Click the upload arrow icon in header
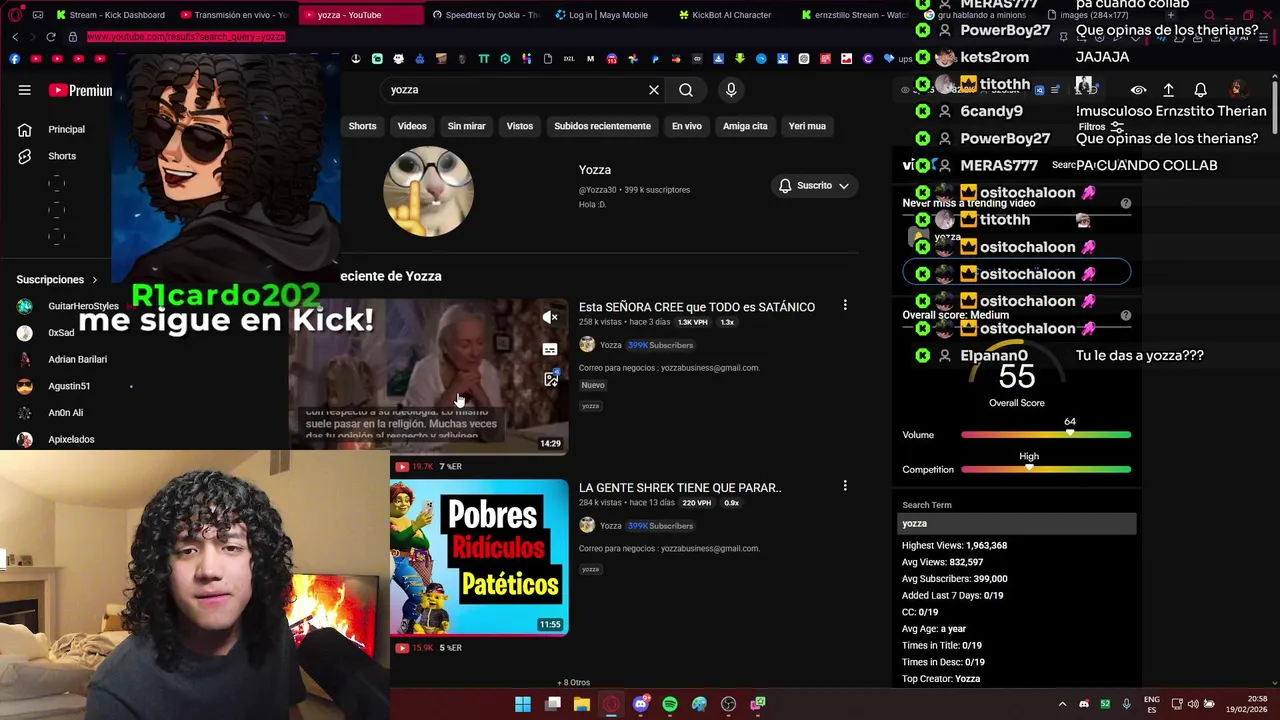The height and width of the screenshot is (720, 1280). coord(1168,90)
